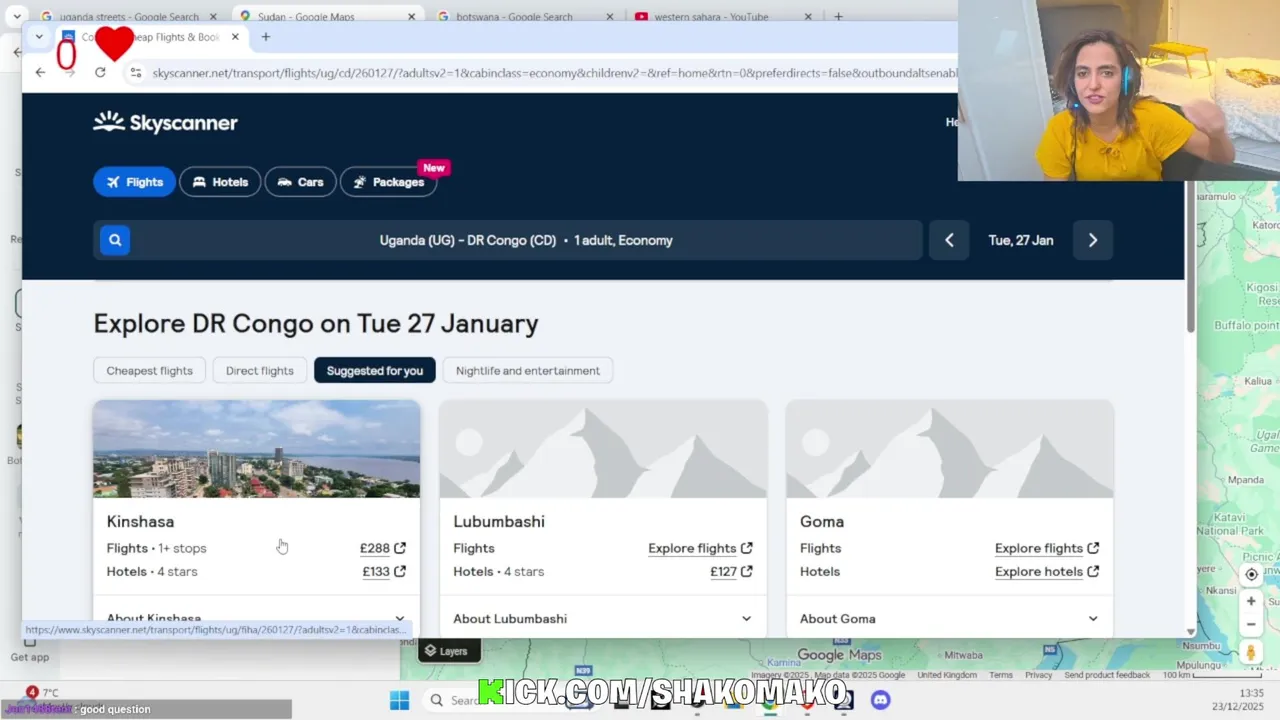The width and height of the screenshot is (1280, 720).
Task: Select the Flights pill
Action: point(134,182)
